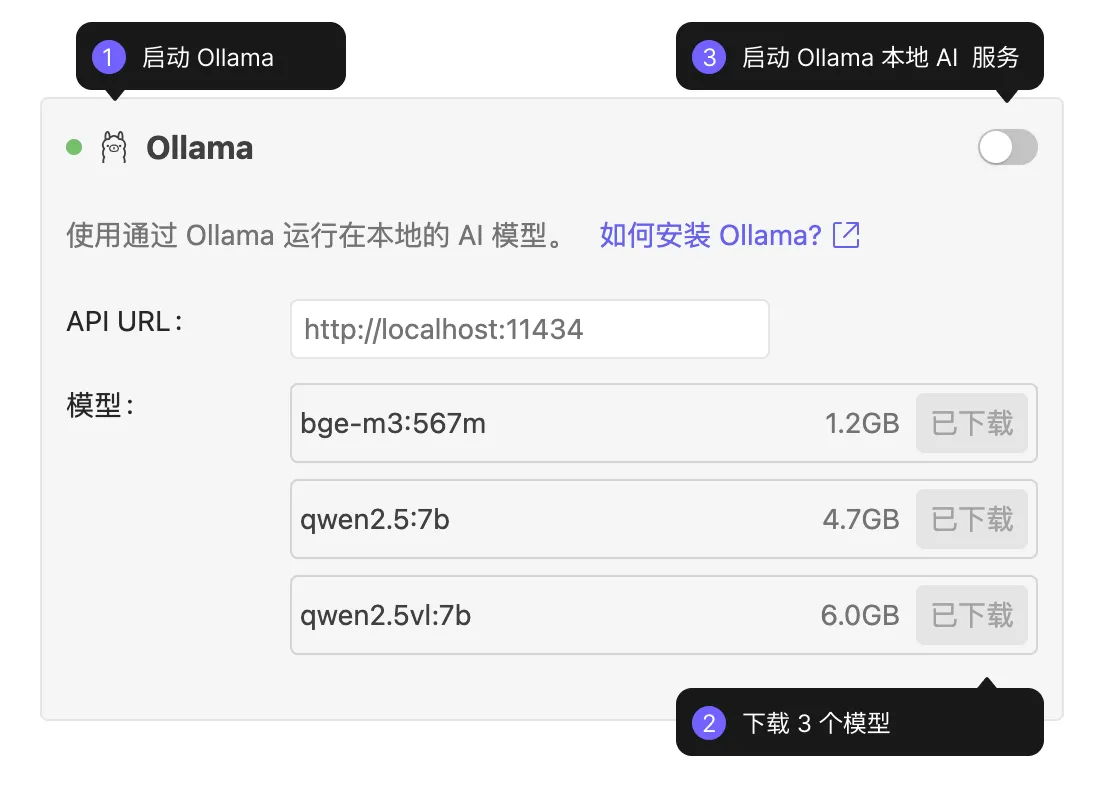The width and height of the screenshot is (1110, 792).
Task: Select the qwen2.5vl:7b model name
Action: [385, 615]
